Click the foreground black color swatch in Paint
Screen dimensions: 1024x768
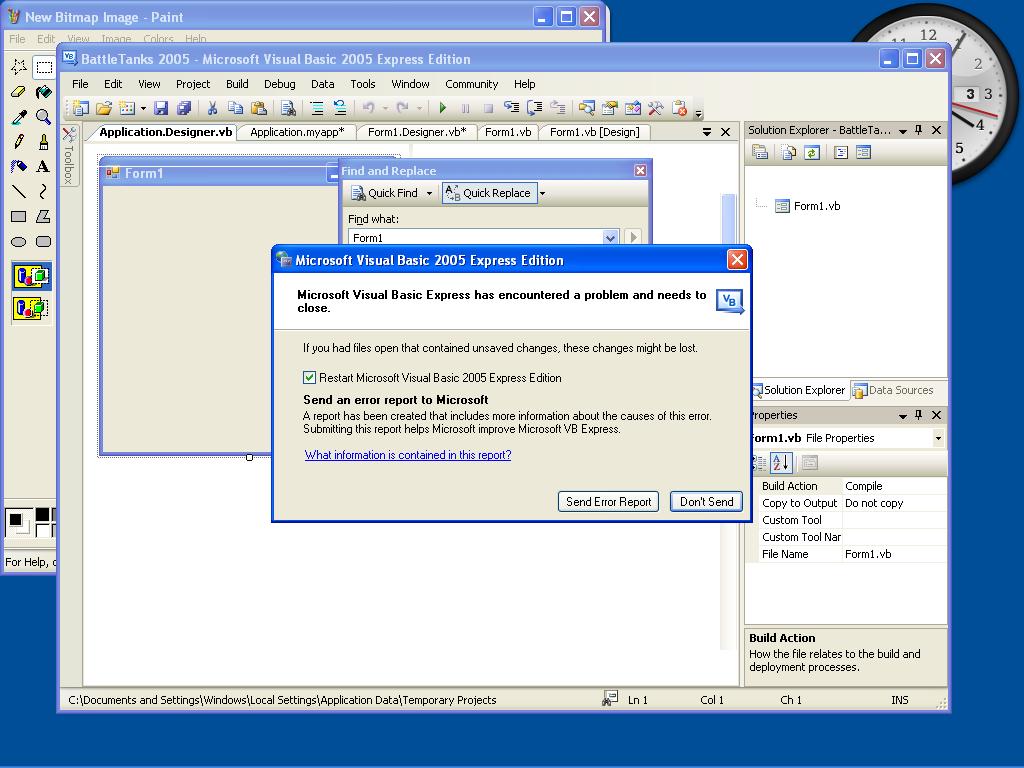pos(15,520)
